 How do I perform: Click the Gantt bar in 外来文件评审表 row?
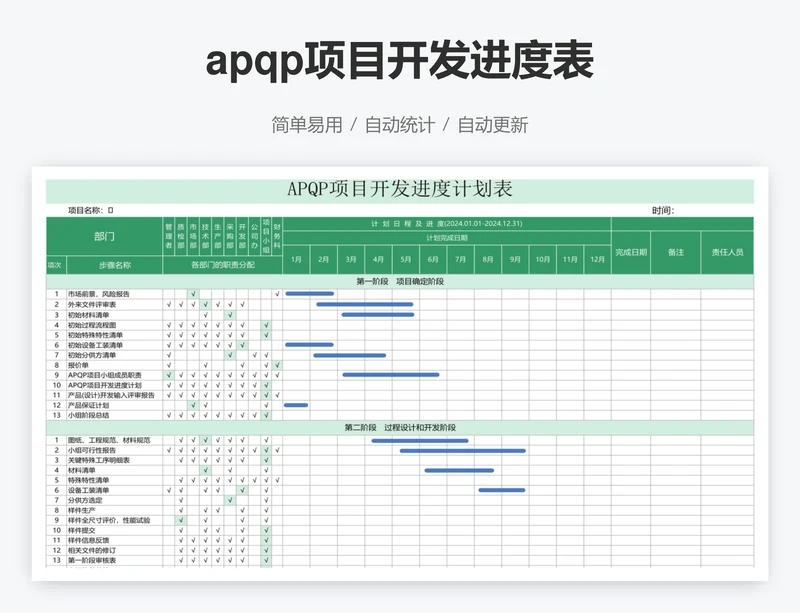click(x=365, y=304)
